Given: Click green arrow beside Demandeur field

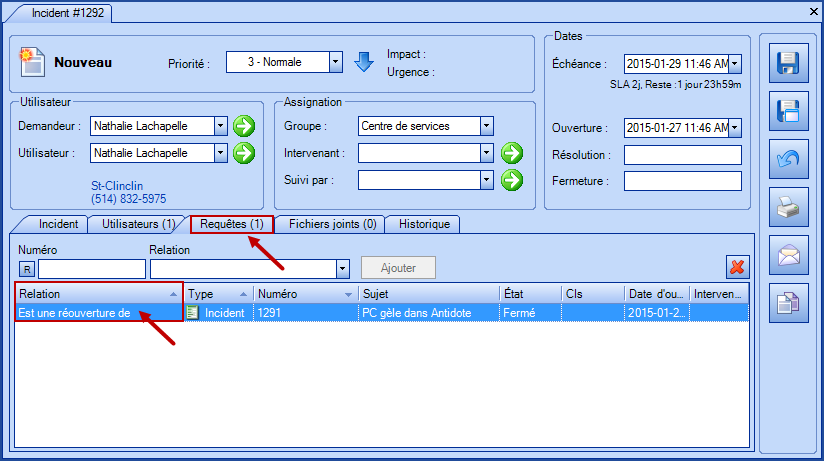Looking at the screenshot, I should (244, 126).
